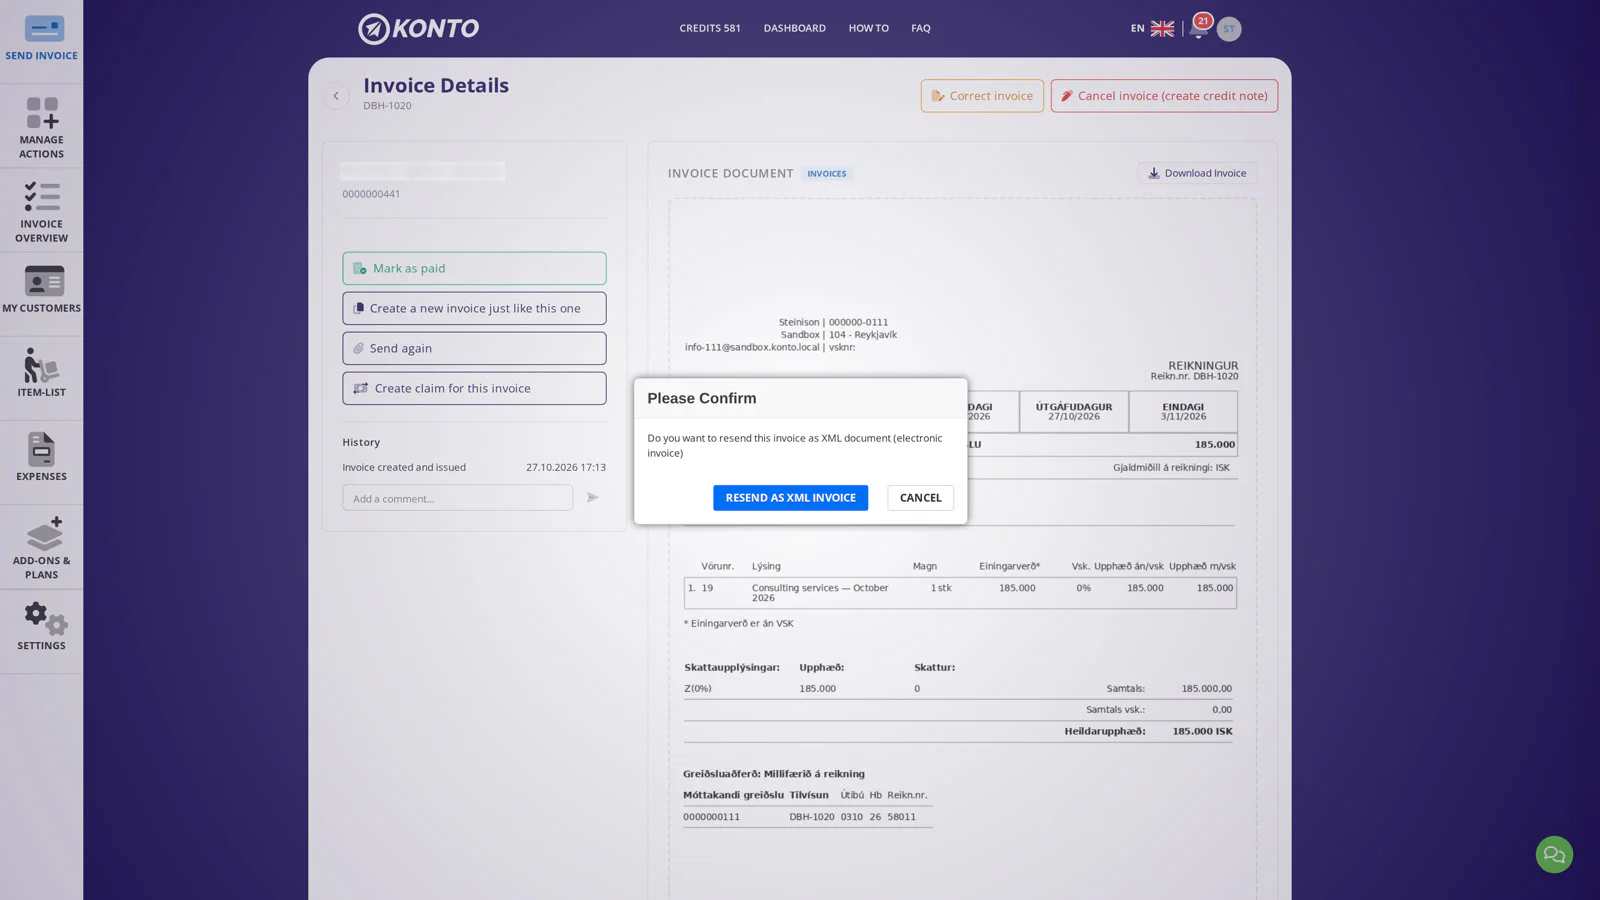Viewport: 1600px width, 900px height.
Task: Mark the invoice as paid
Action: pyautogui.click(x=474, y=268)
